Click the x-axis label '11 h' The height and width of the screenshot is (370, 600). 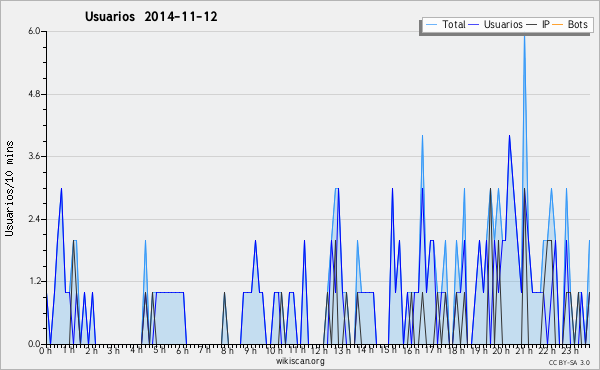(x=297, y=350)
